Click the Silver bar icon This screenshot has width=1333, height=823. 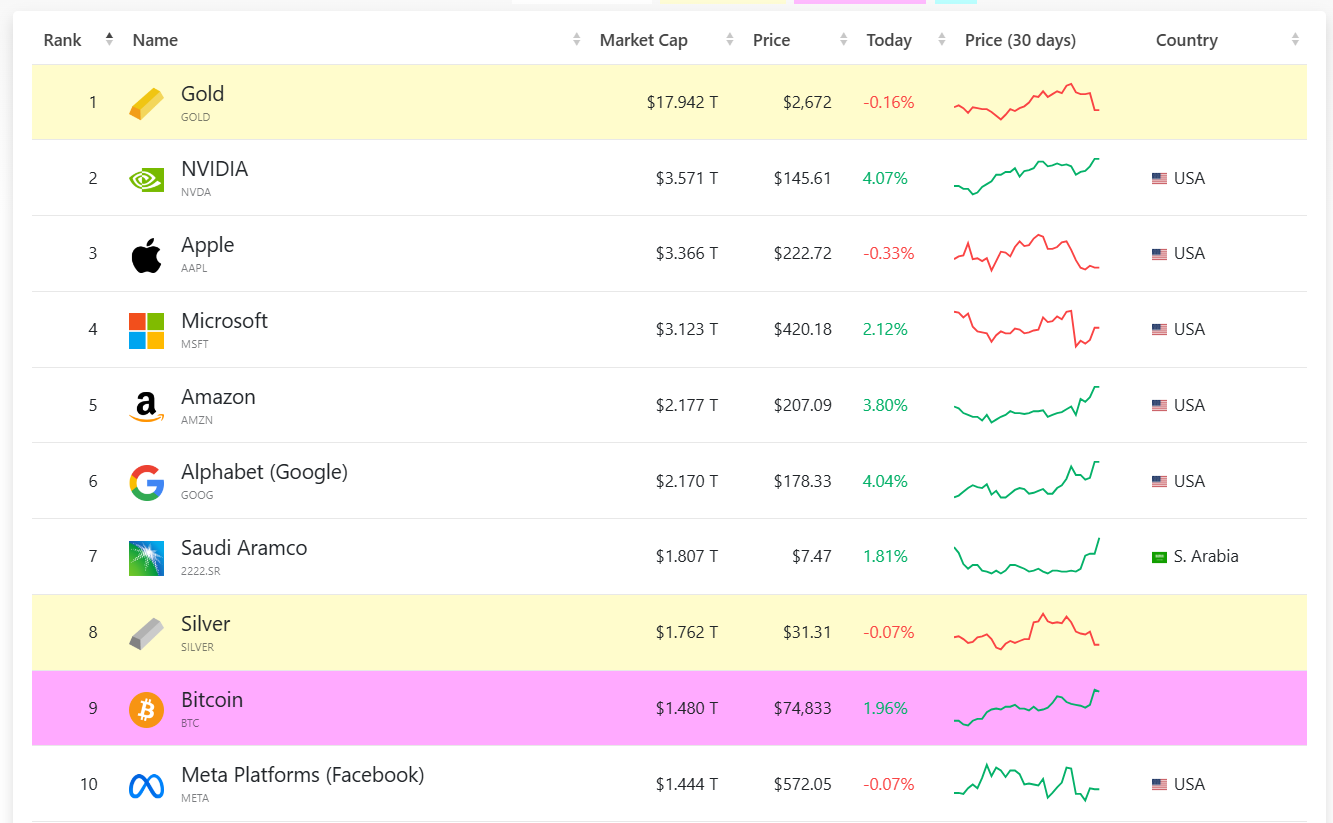click(146, 632)
